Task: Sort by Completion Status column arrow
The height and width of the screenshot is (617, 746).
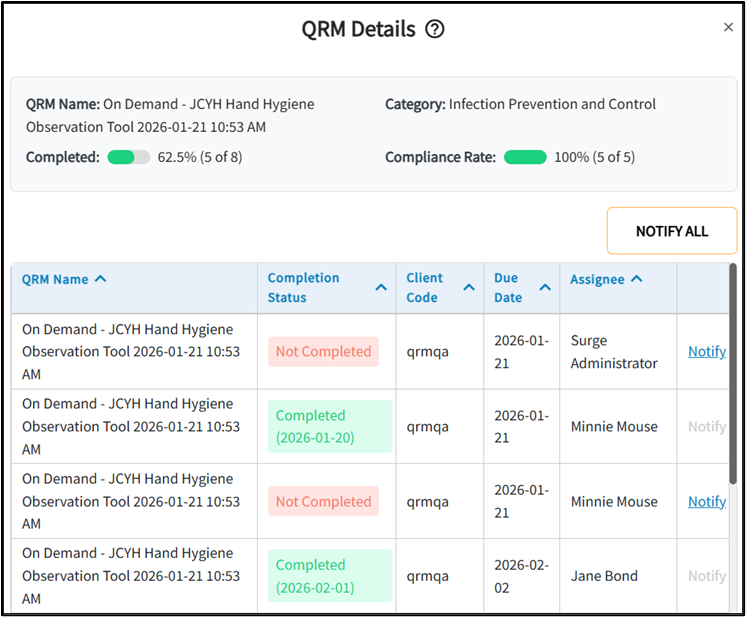Action: tap(381, 288)
